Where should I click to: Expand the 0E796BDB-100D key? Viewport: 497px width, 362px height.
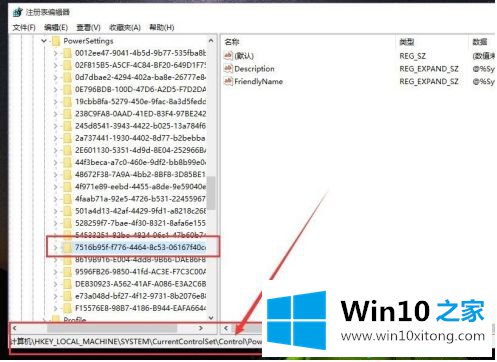[x=55, y=89]
